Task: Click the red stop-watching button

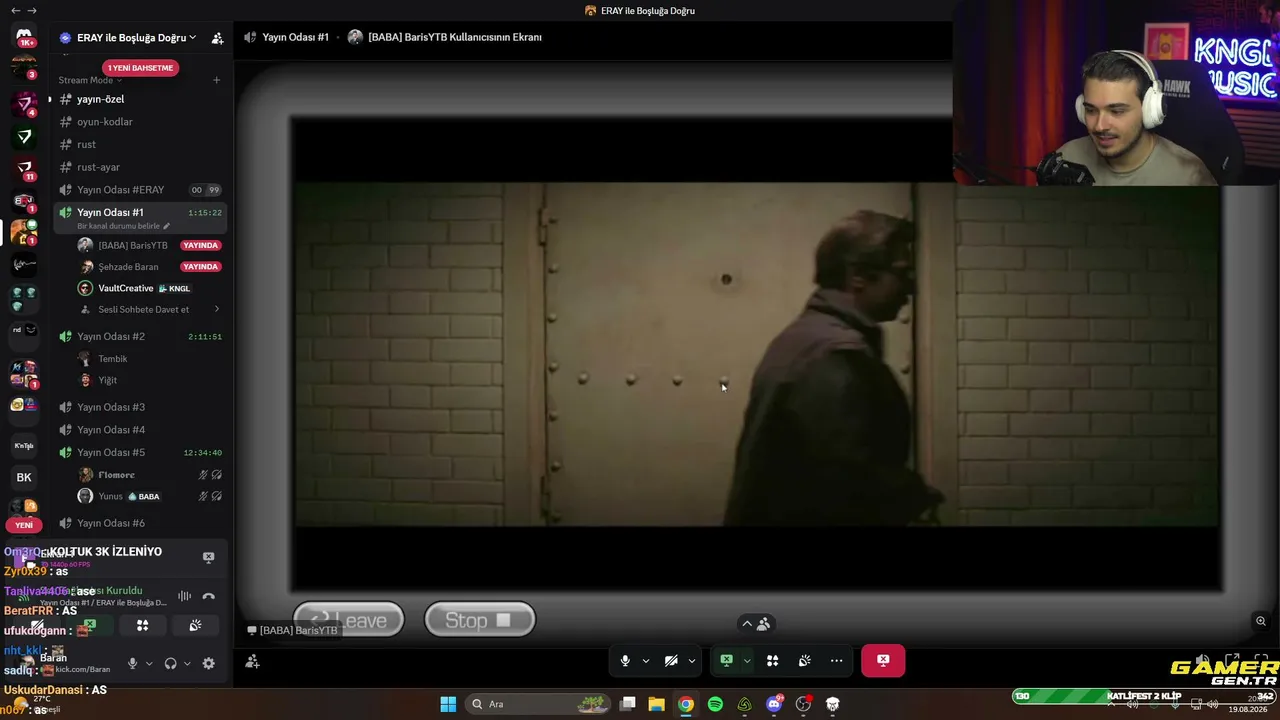Action: click(883, 660)
